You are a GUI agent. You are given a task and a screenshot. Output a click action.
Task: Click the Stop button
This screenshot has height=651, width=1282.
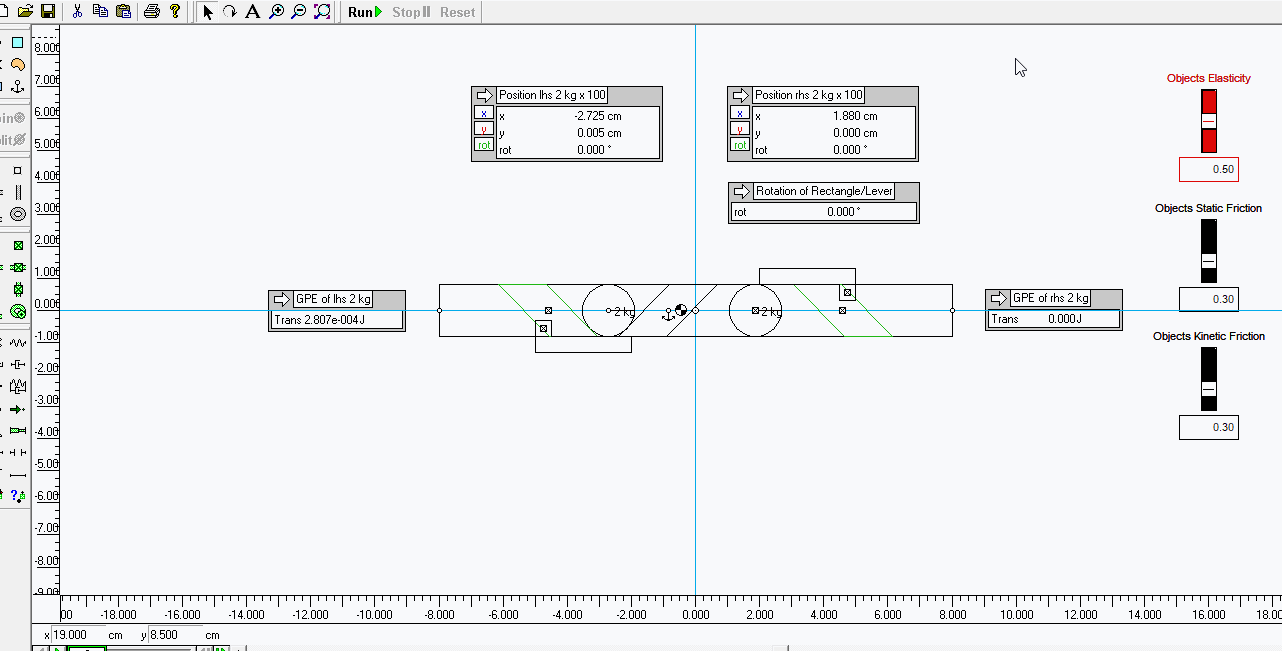tap(411, 12)
